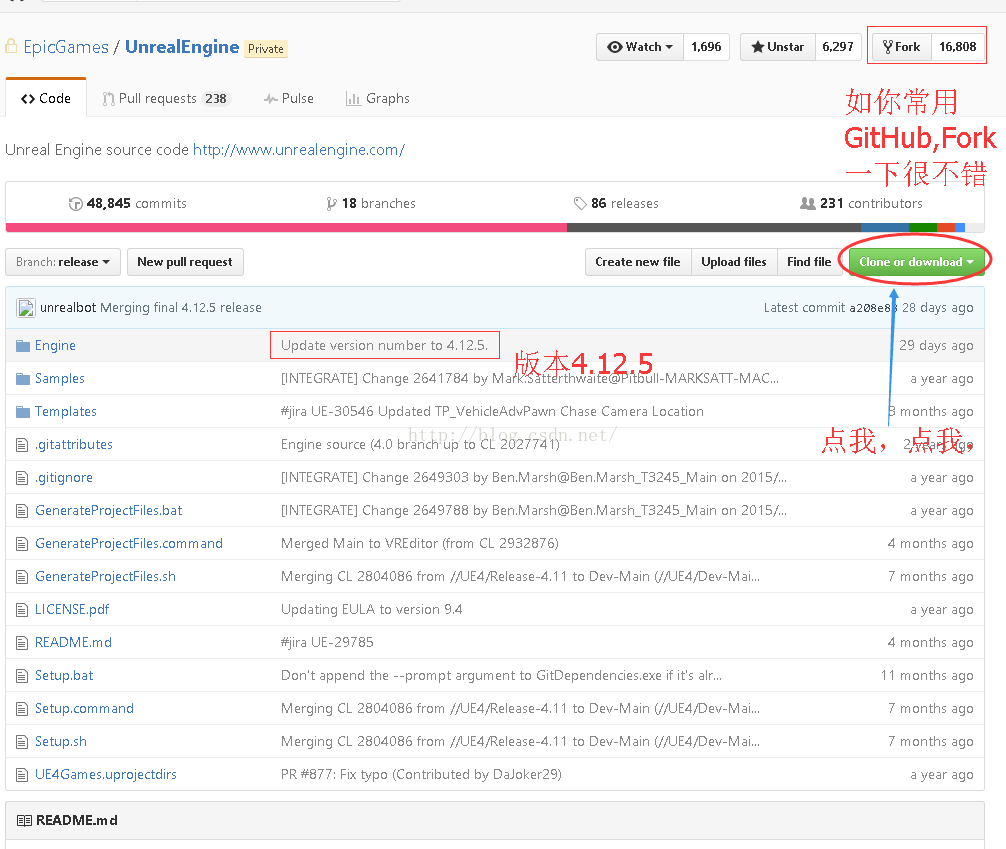Open the unrealengine.com website link
This screenshot has height=849, width=1006.
click(299, 150)
